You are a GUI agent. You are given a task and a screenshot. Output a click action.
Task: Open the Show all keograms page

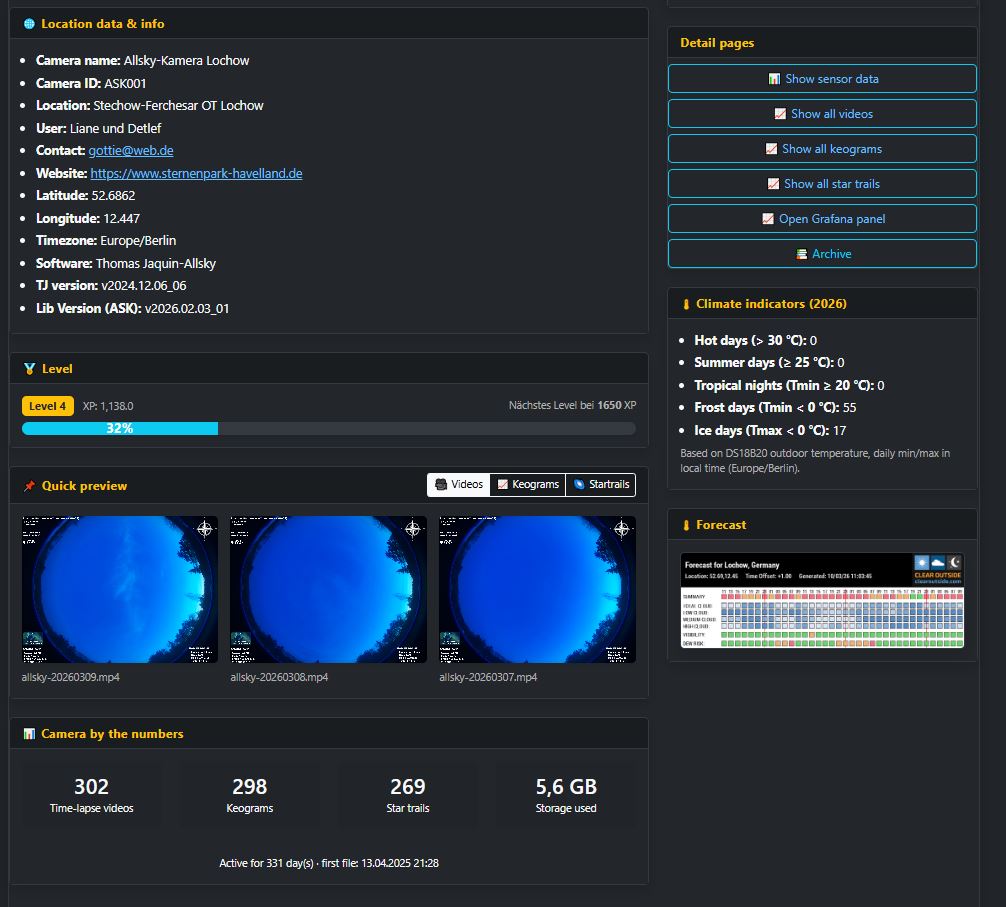point(823,149)
